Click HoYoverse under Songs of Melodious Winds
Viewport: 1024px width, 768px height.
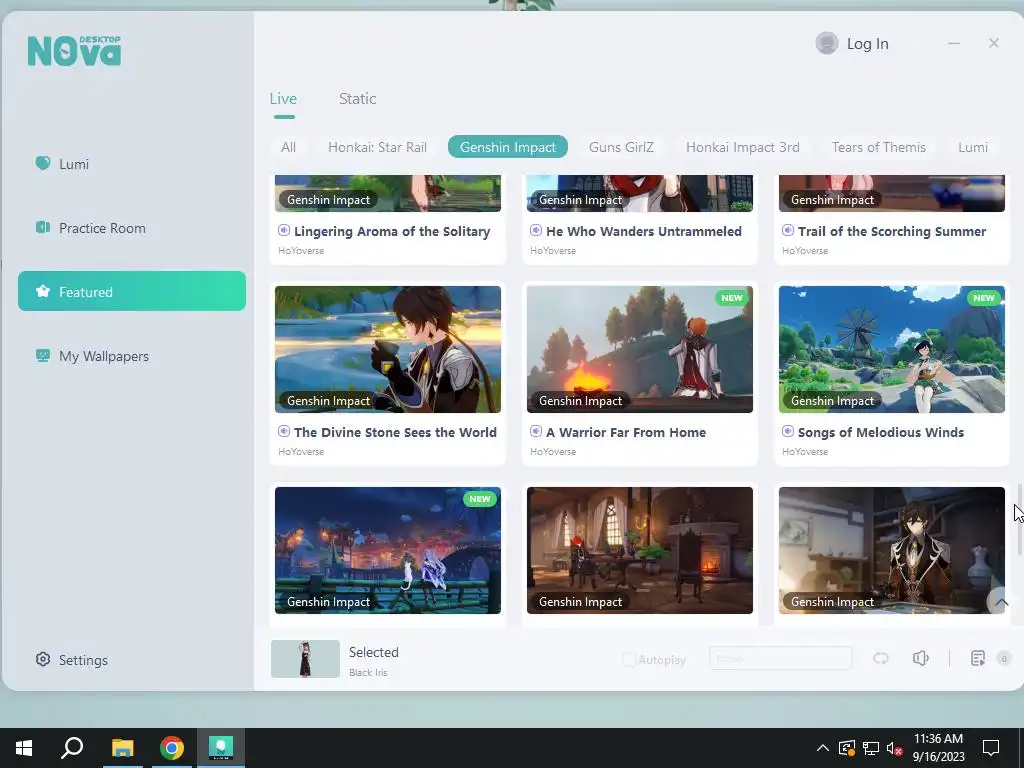(805, 451)
